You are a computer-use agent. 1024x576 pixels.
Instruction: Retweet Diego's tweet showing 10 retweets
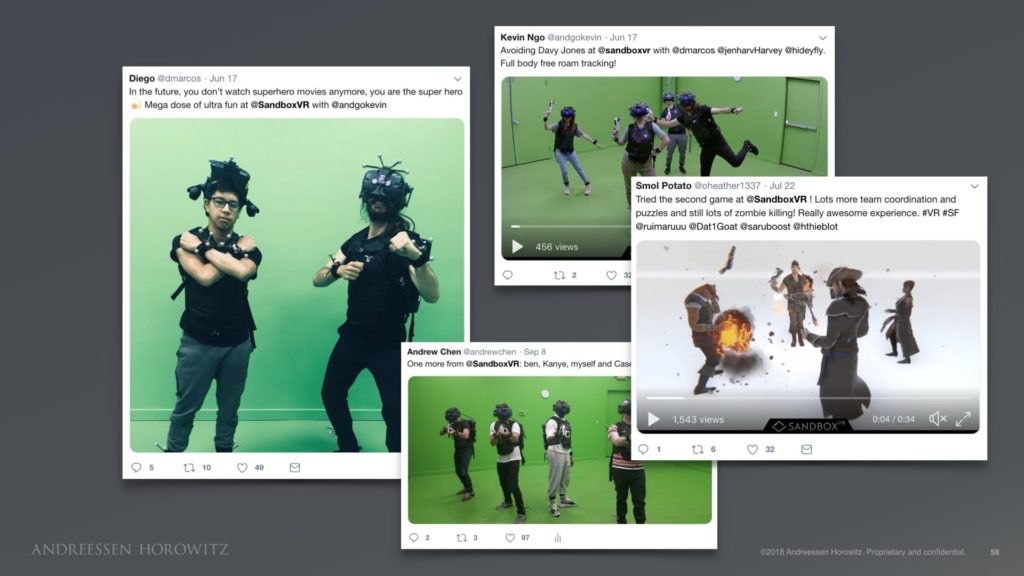click(189, 468)
